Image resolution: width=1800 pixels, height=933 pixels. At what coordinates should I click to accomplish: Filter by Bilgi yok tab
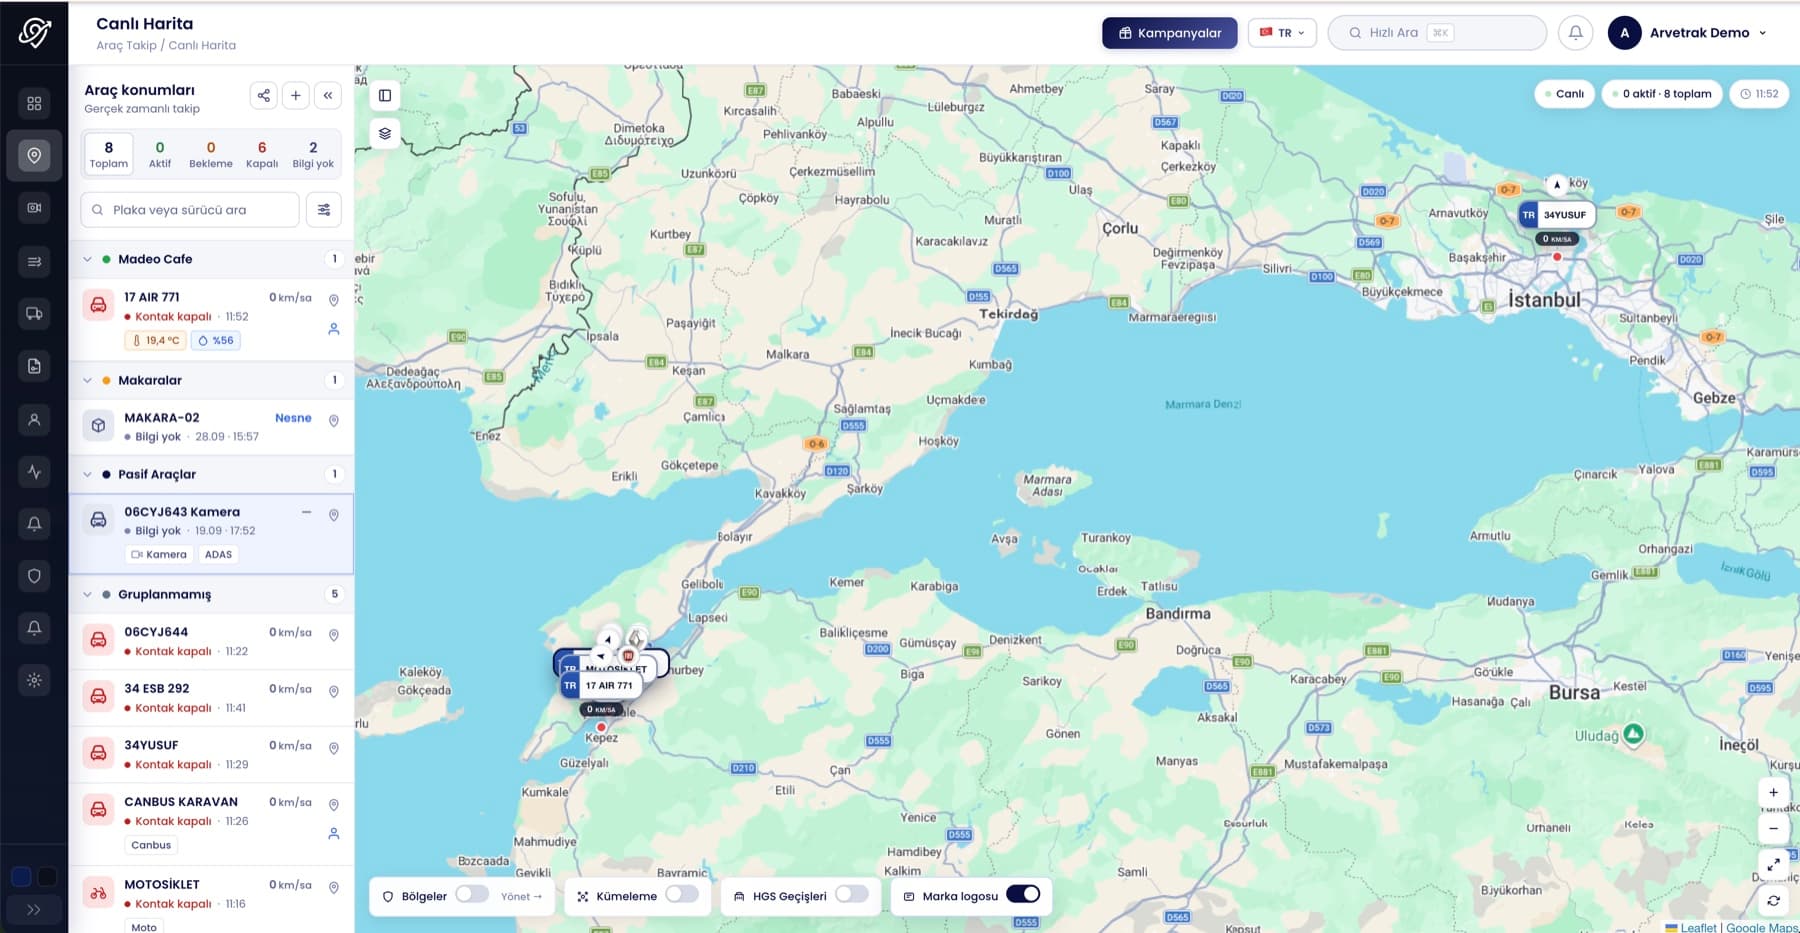pyautogui.click(x=313, y=154)
